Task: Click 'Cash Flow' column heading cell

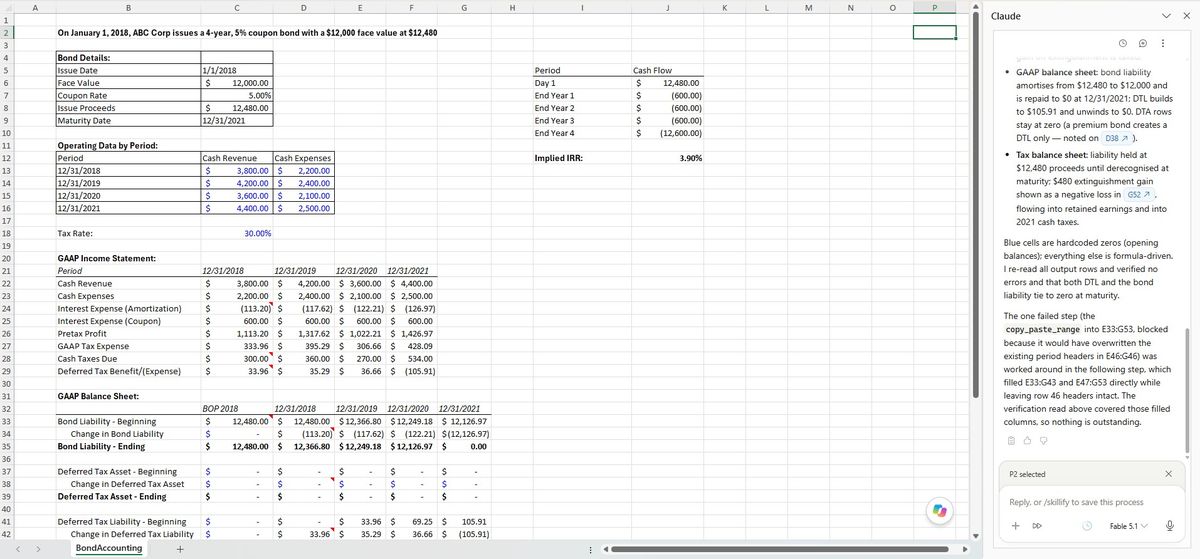Action: click(x=667, y=70)
